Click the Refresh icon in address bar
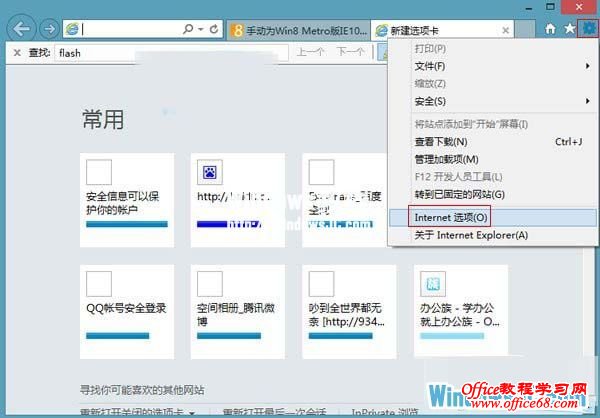600x418 pixels. pos(214,29)
